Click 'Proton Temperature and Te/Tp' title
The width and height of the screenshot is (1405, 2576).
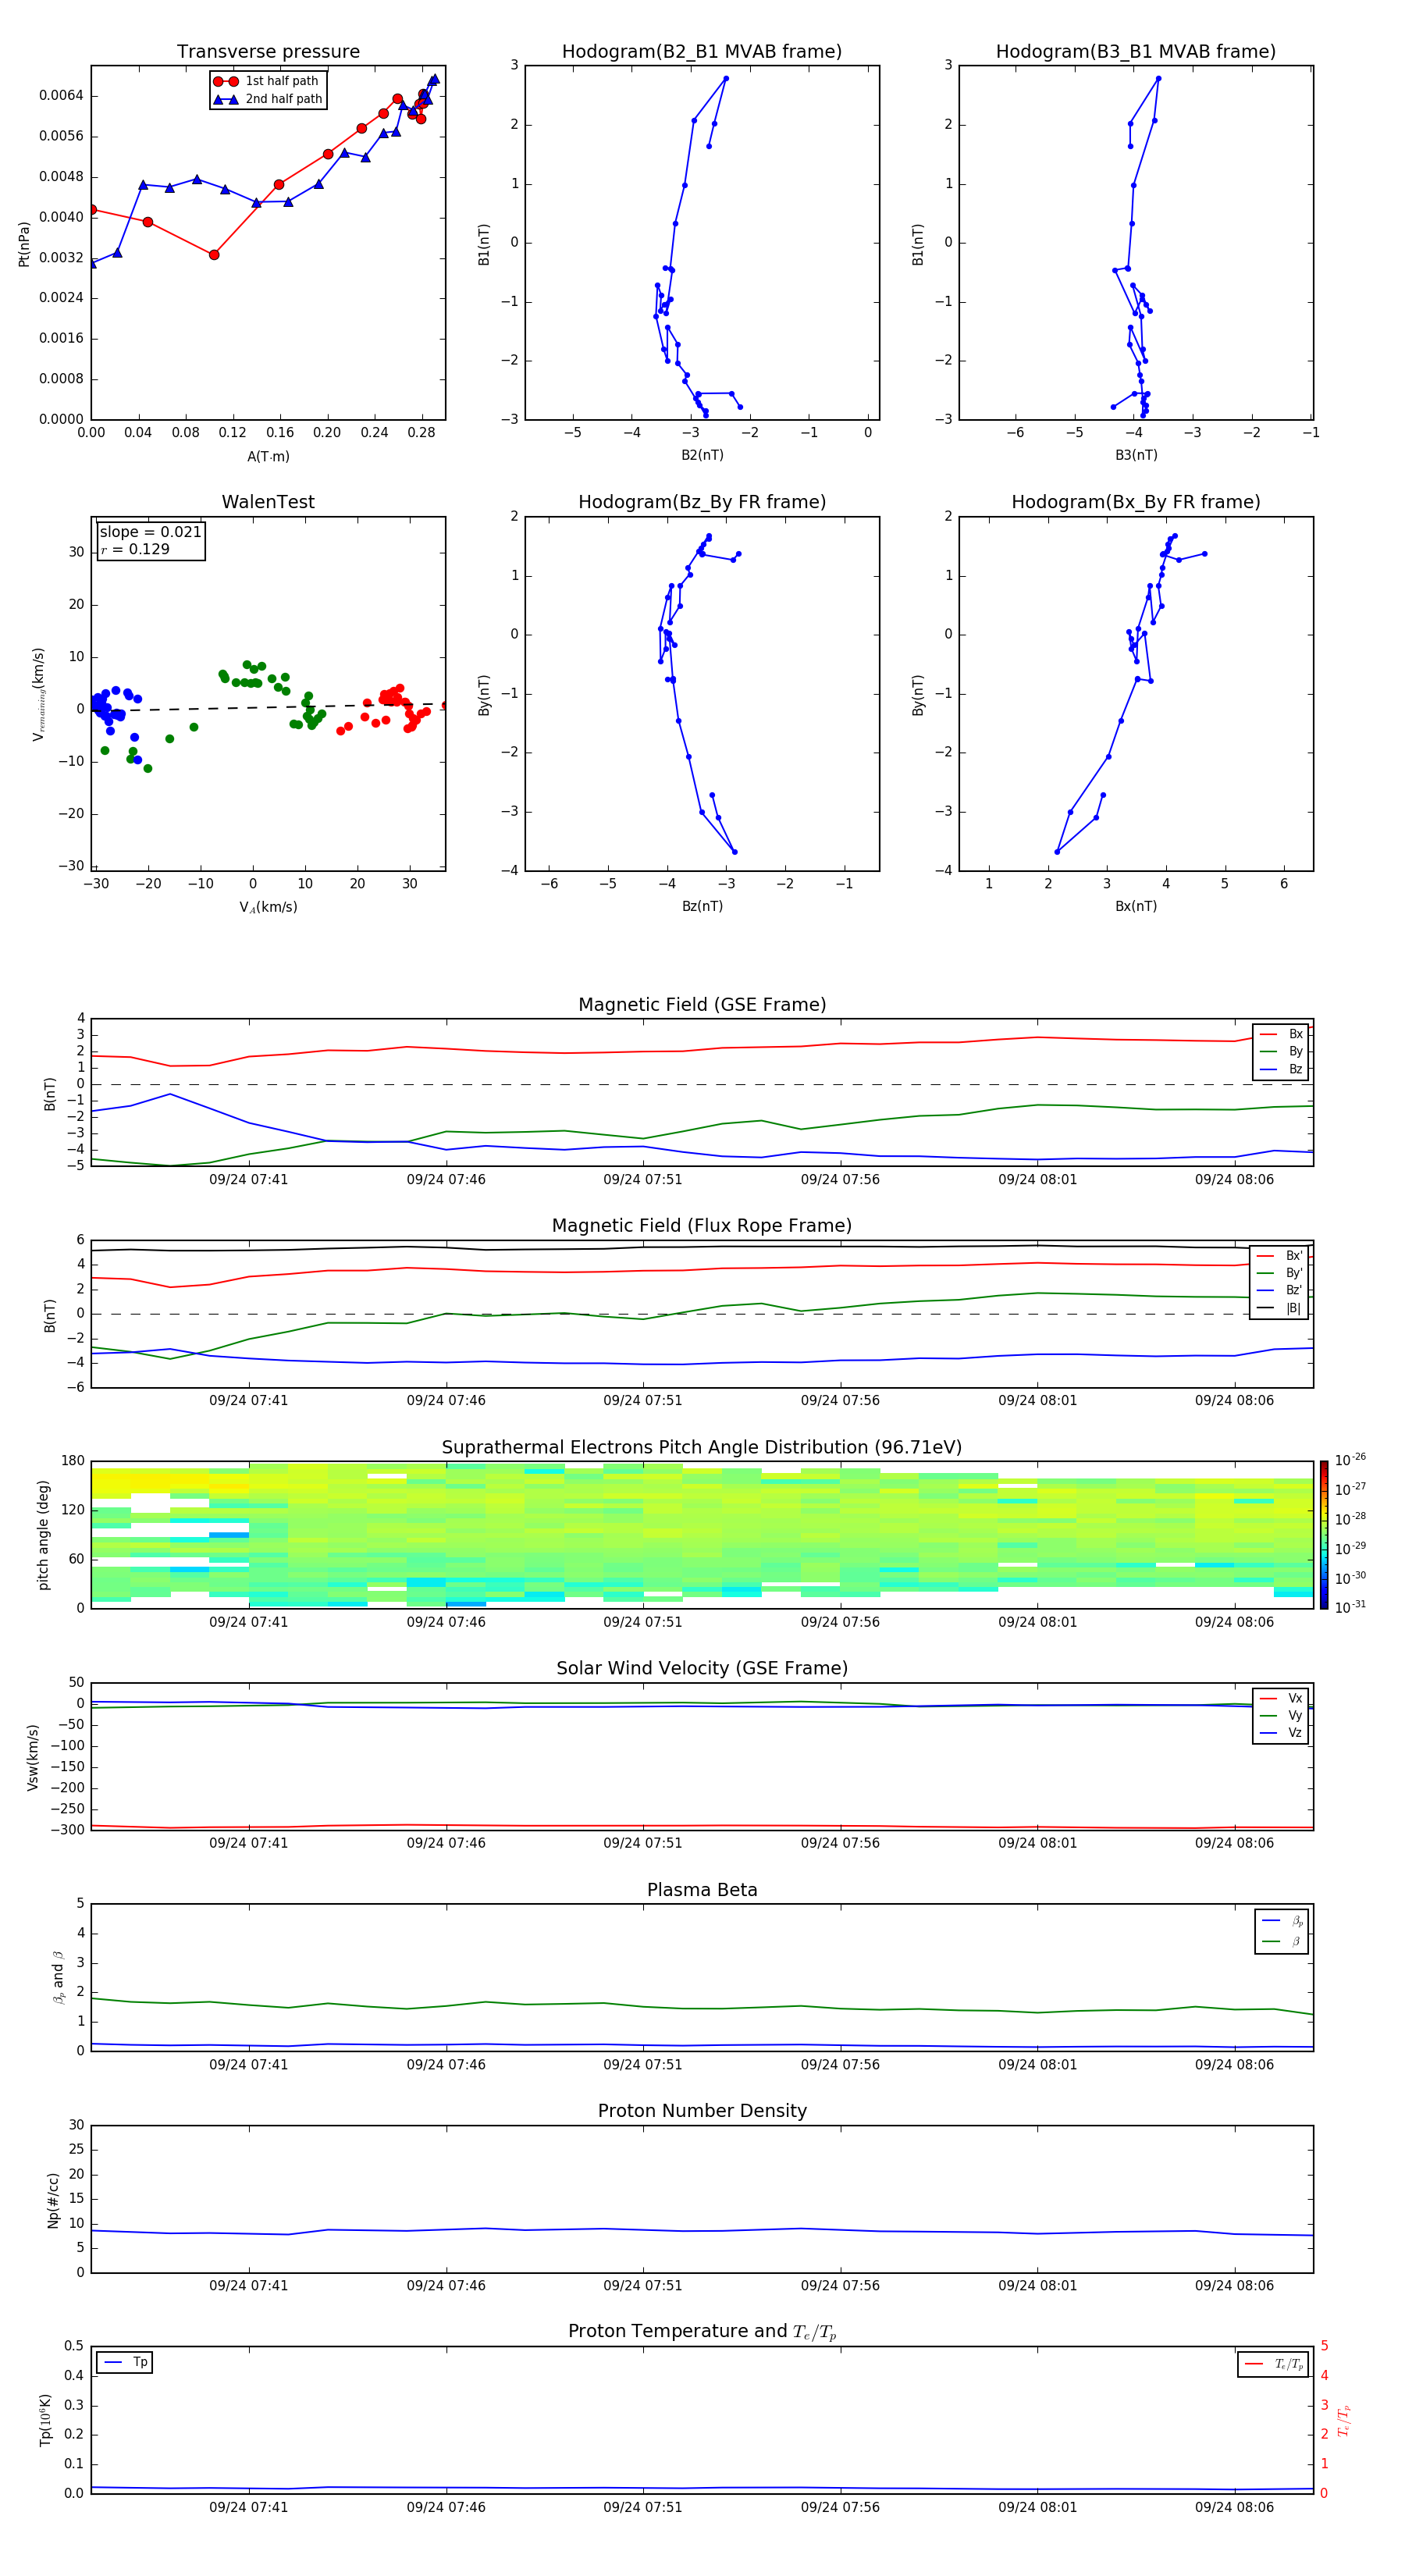pos(702,2332)
